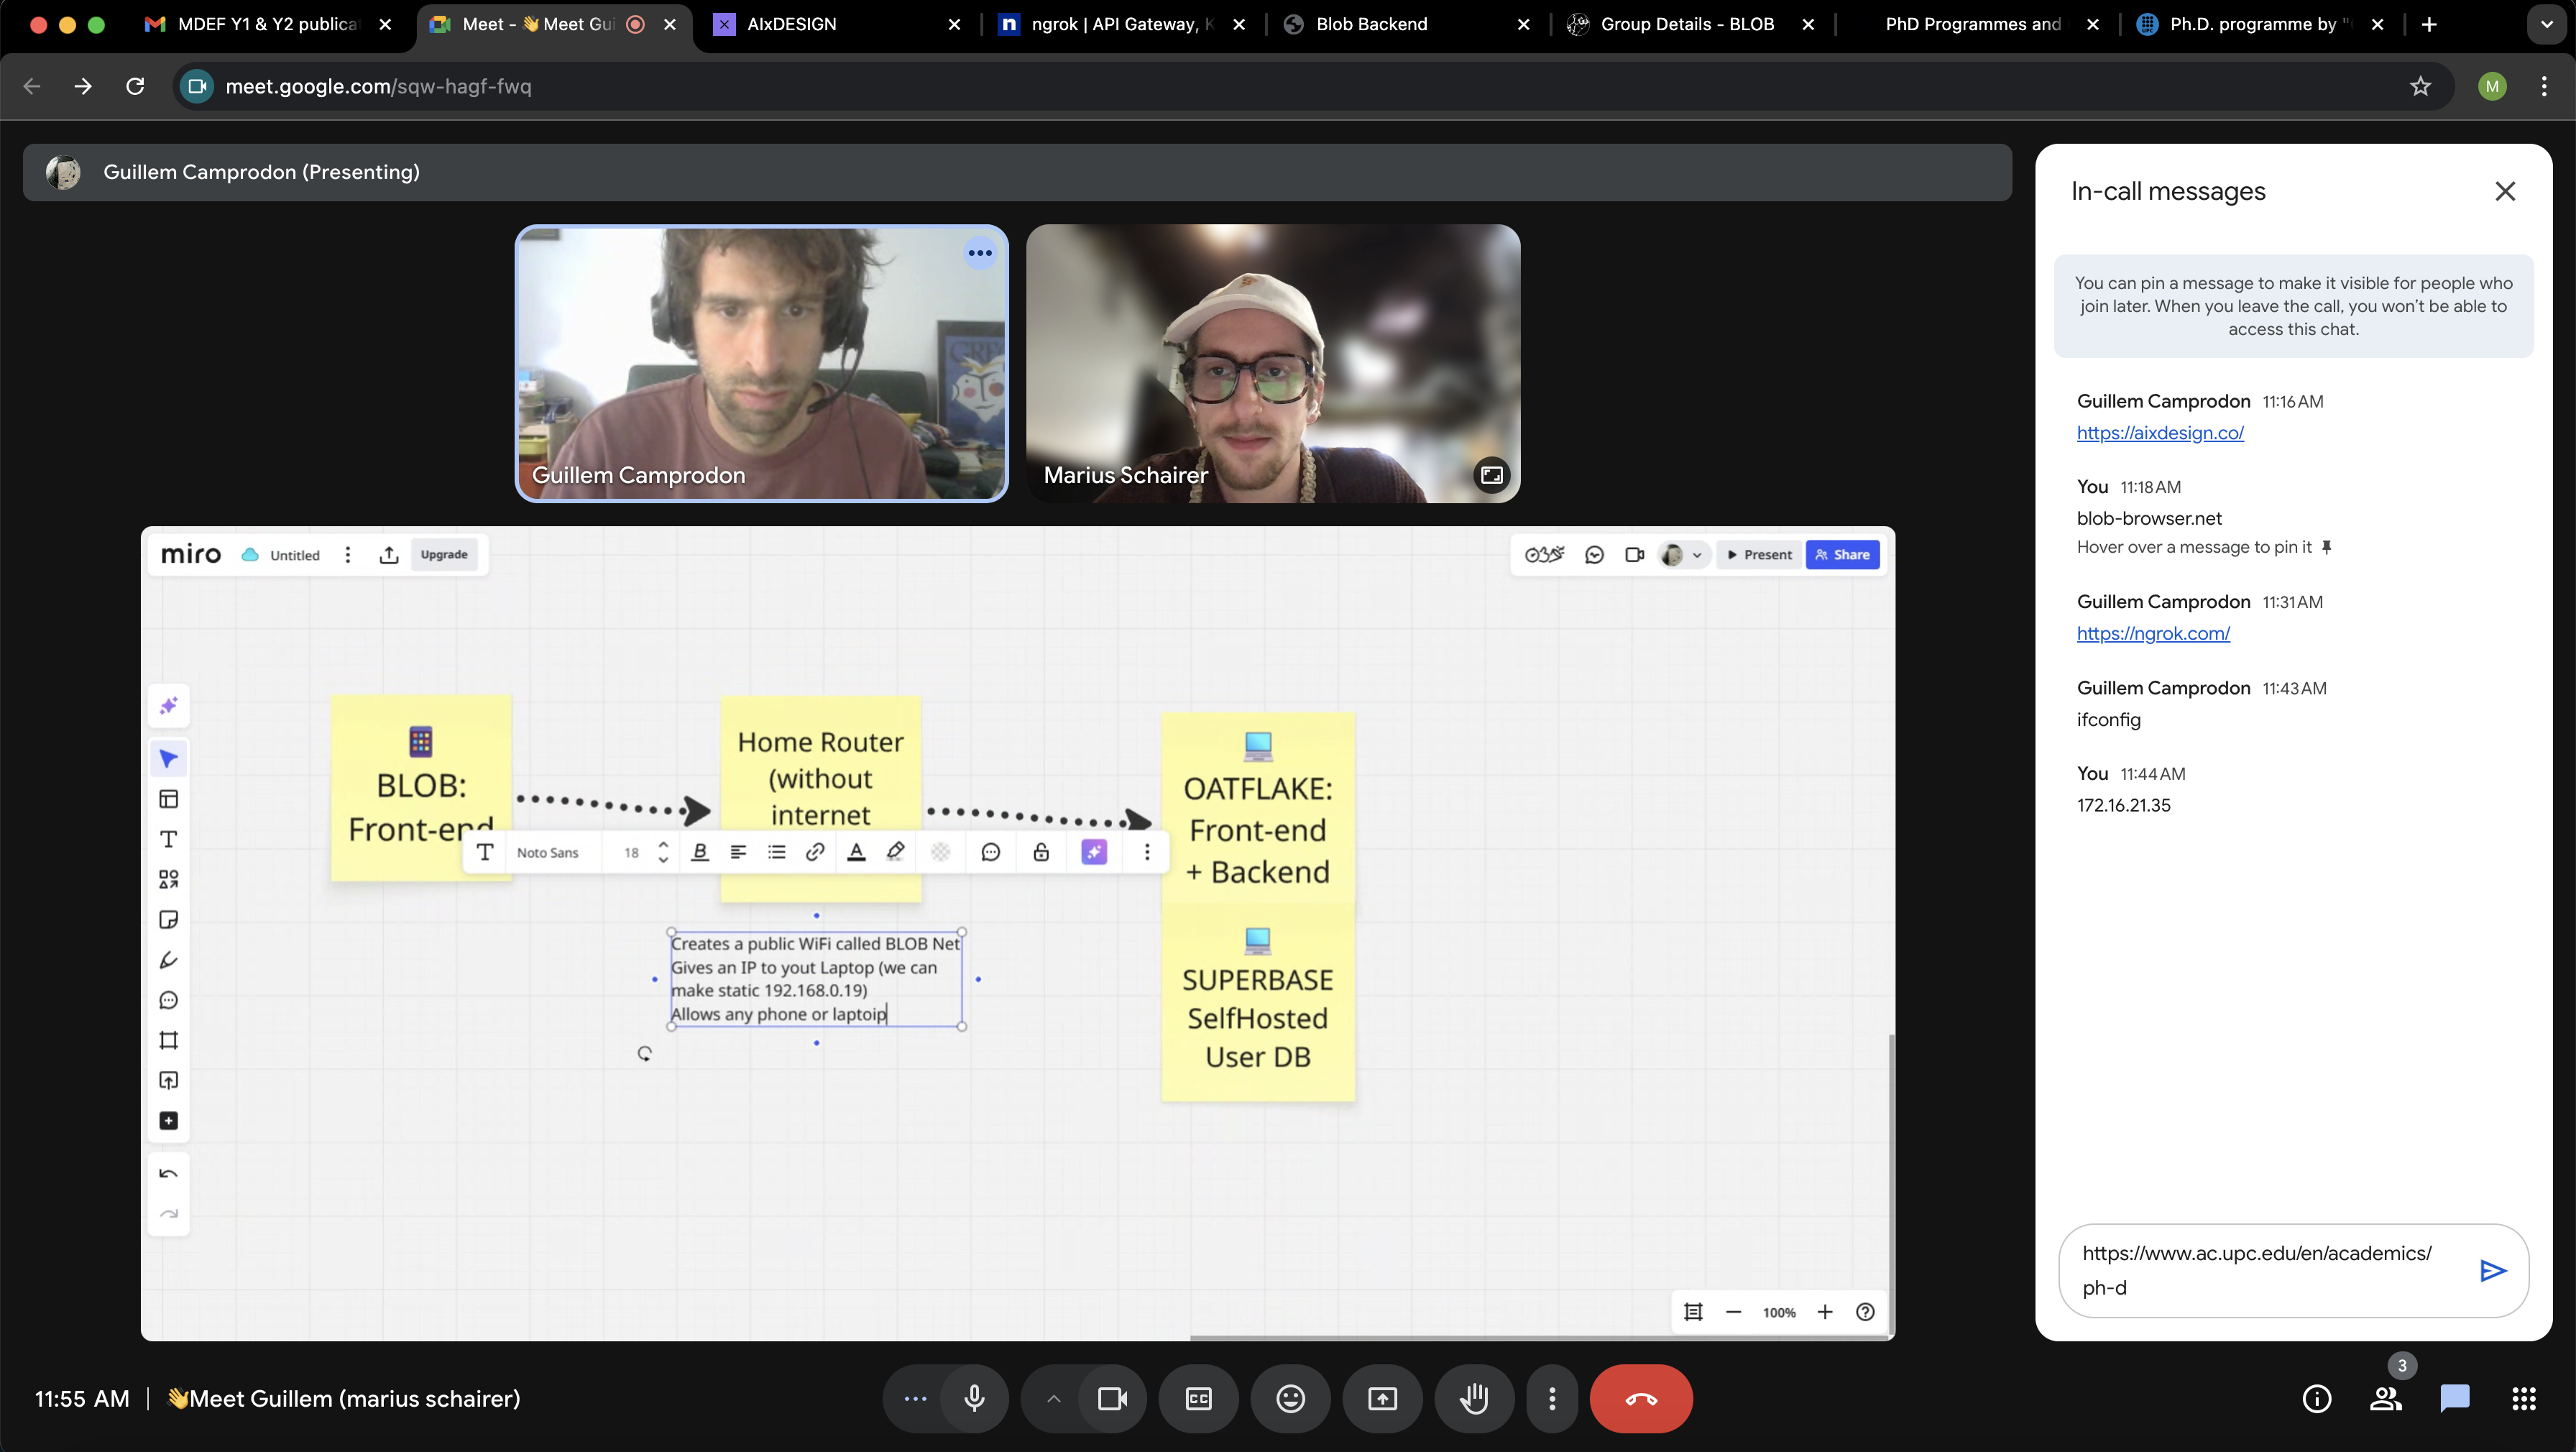Open Noto Sans font dropdown
Screen dimensions: 2576x1452
coord(547,852)
